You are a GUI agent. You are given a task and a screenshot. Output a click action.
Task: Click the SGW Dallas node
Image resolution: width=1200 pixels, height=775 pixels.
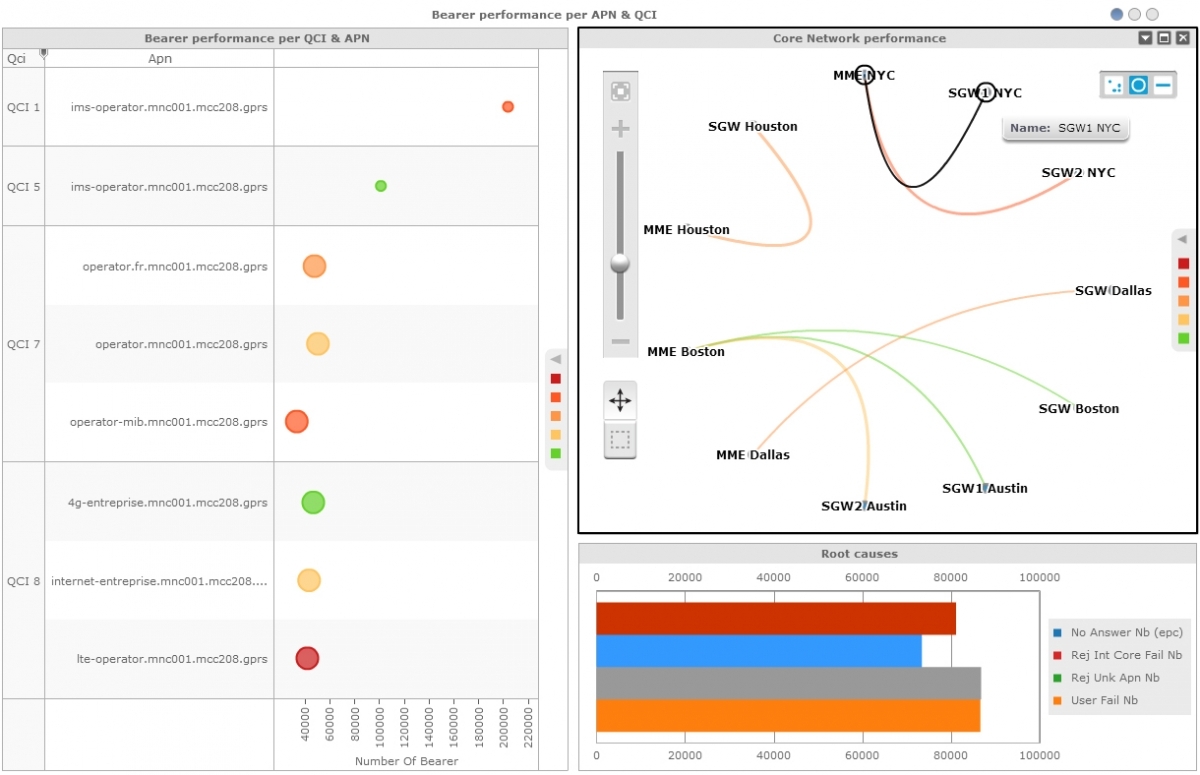[1112, 291]
